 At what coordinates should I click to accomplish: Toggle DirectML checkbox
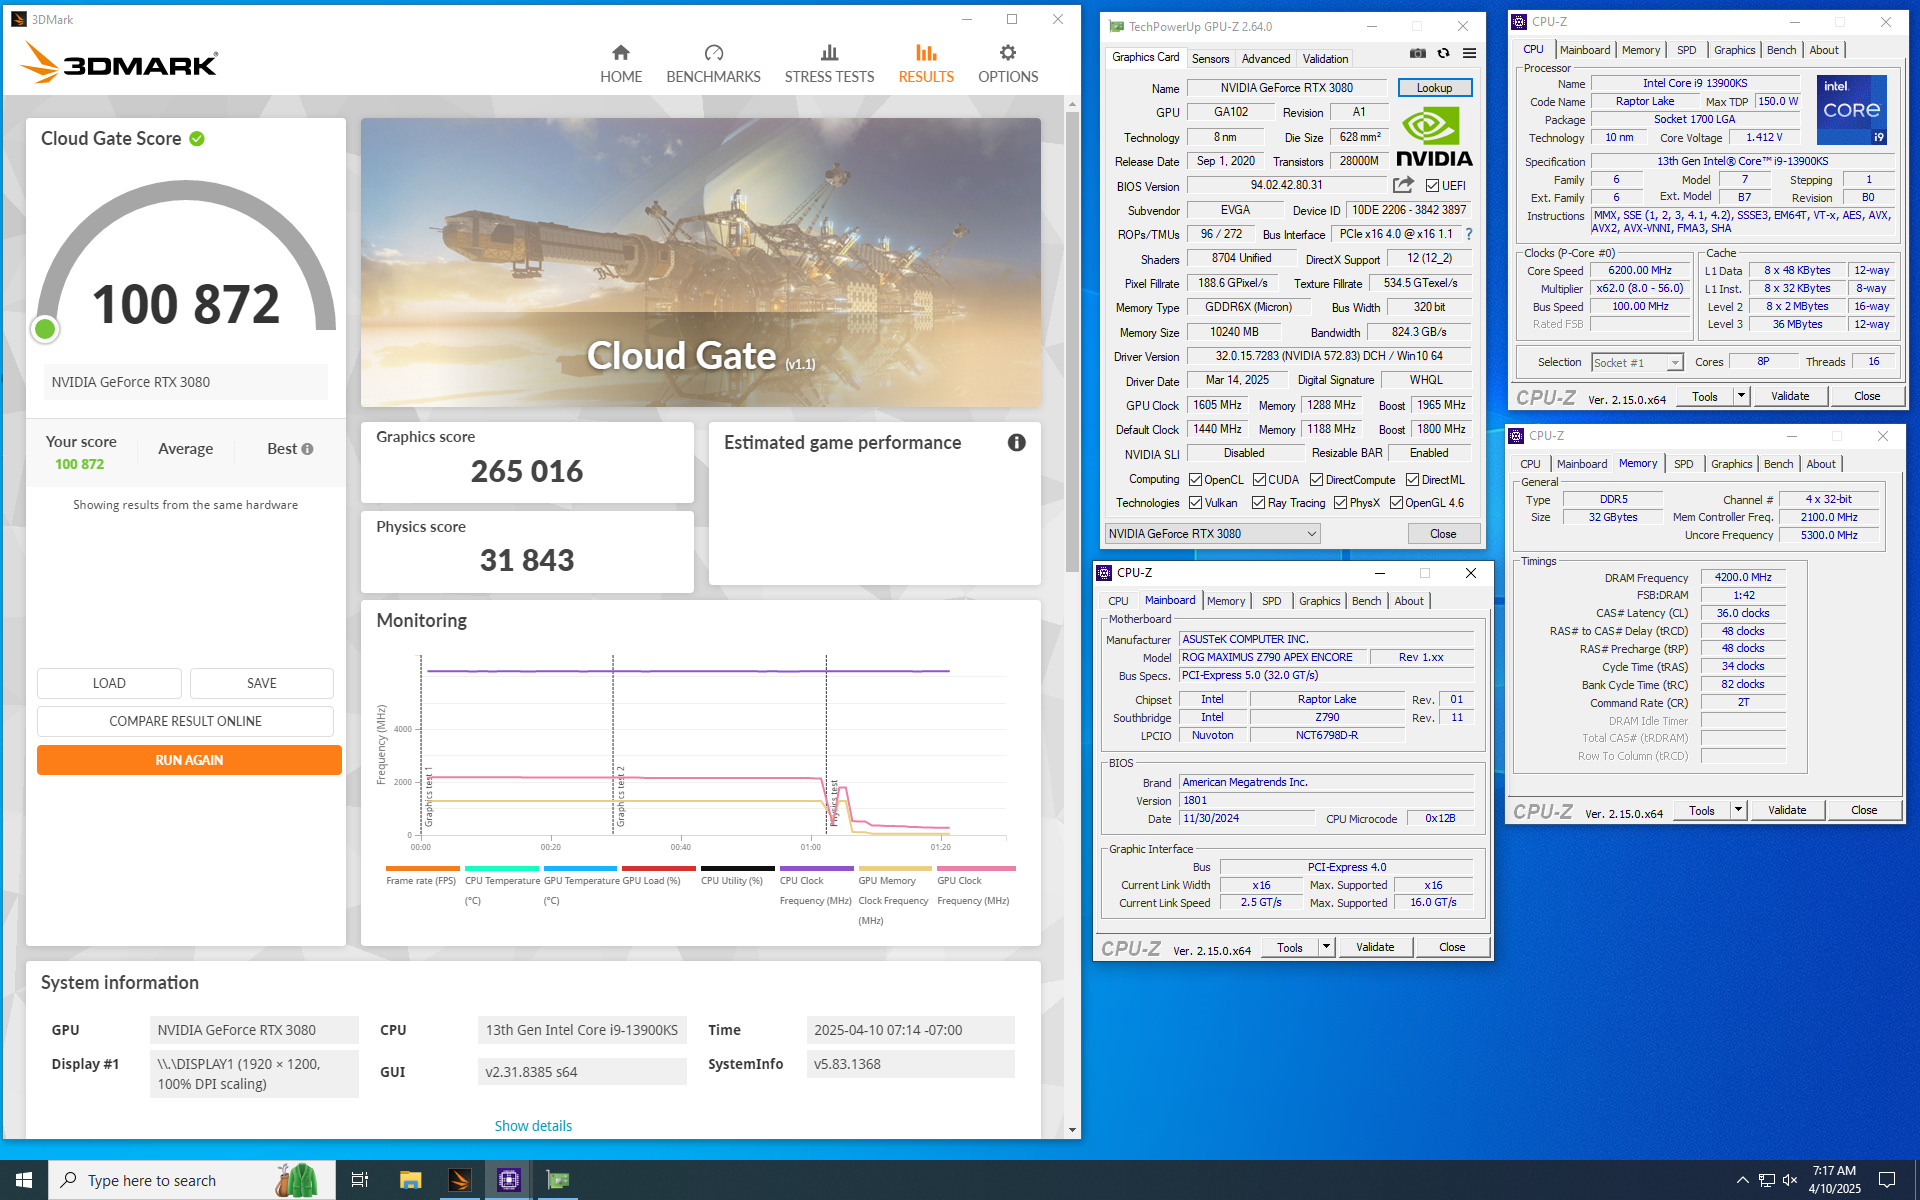[x=1412, y=480]
